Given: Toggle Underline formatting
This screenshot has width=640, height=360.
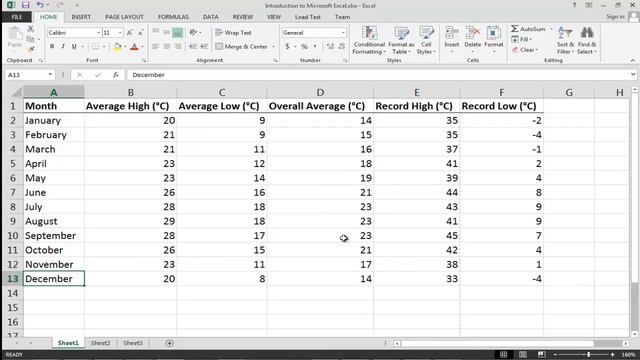Looking at the screenshot, I should [x=74, y=47].
